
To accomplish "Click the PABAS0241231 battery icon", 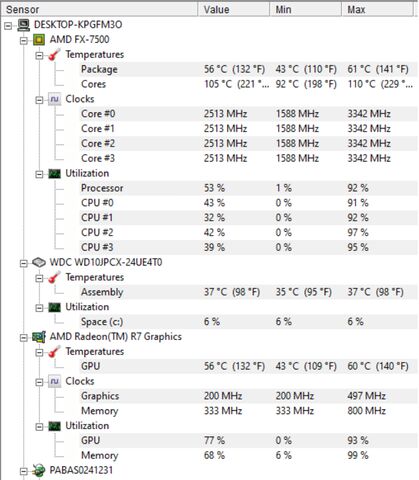I will [39, 470].
